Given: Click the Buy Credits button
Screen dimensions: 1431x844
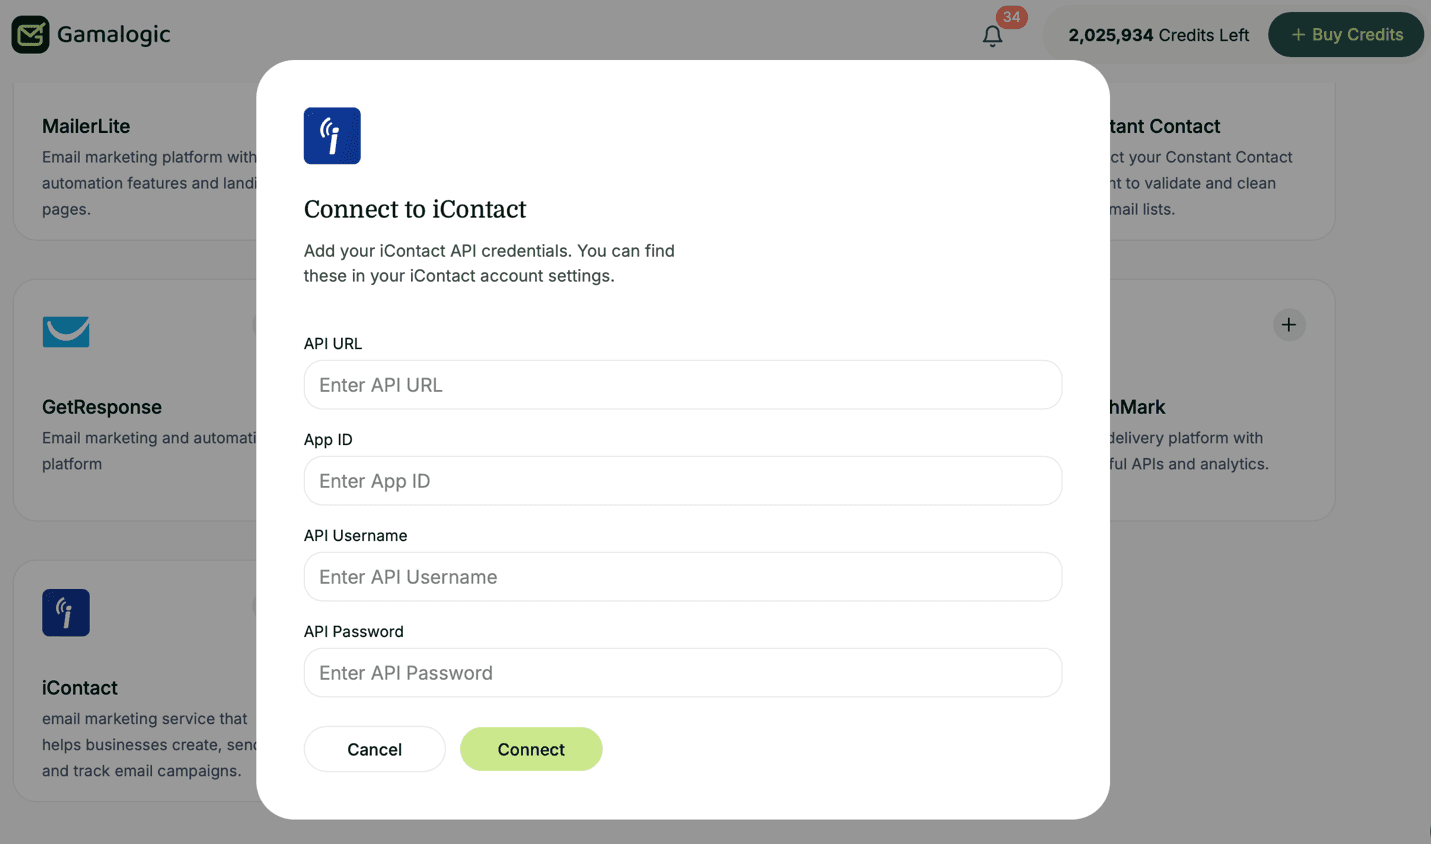Looking at the screenshot, I should pyautogui.click(x=1346, y=34).
